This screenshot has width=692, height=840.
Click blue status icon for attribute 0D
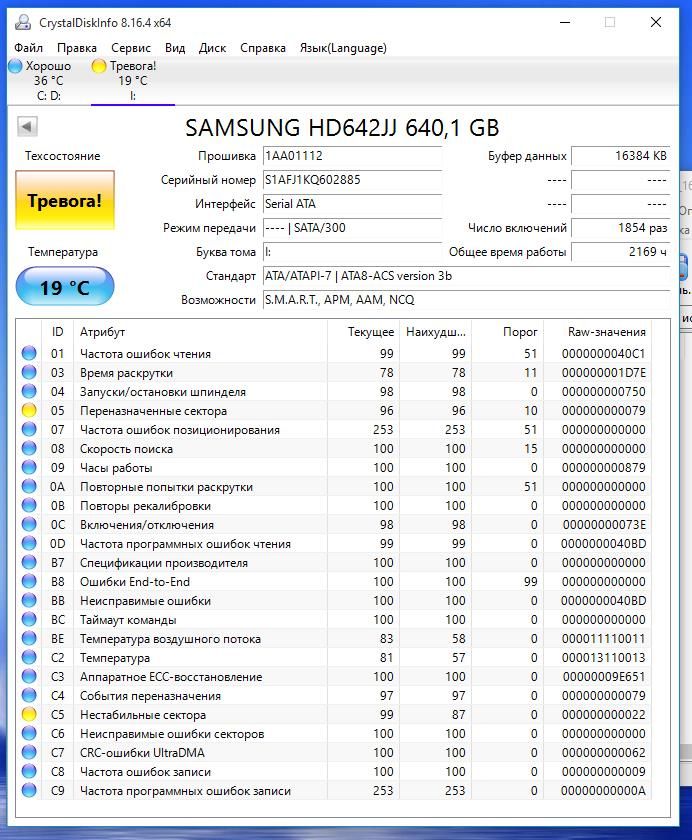[x=29, y=543]
